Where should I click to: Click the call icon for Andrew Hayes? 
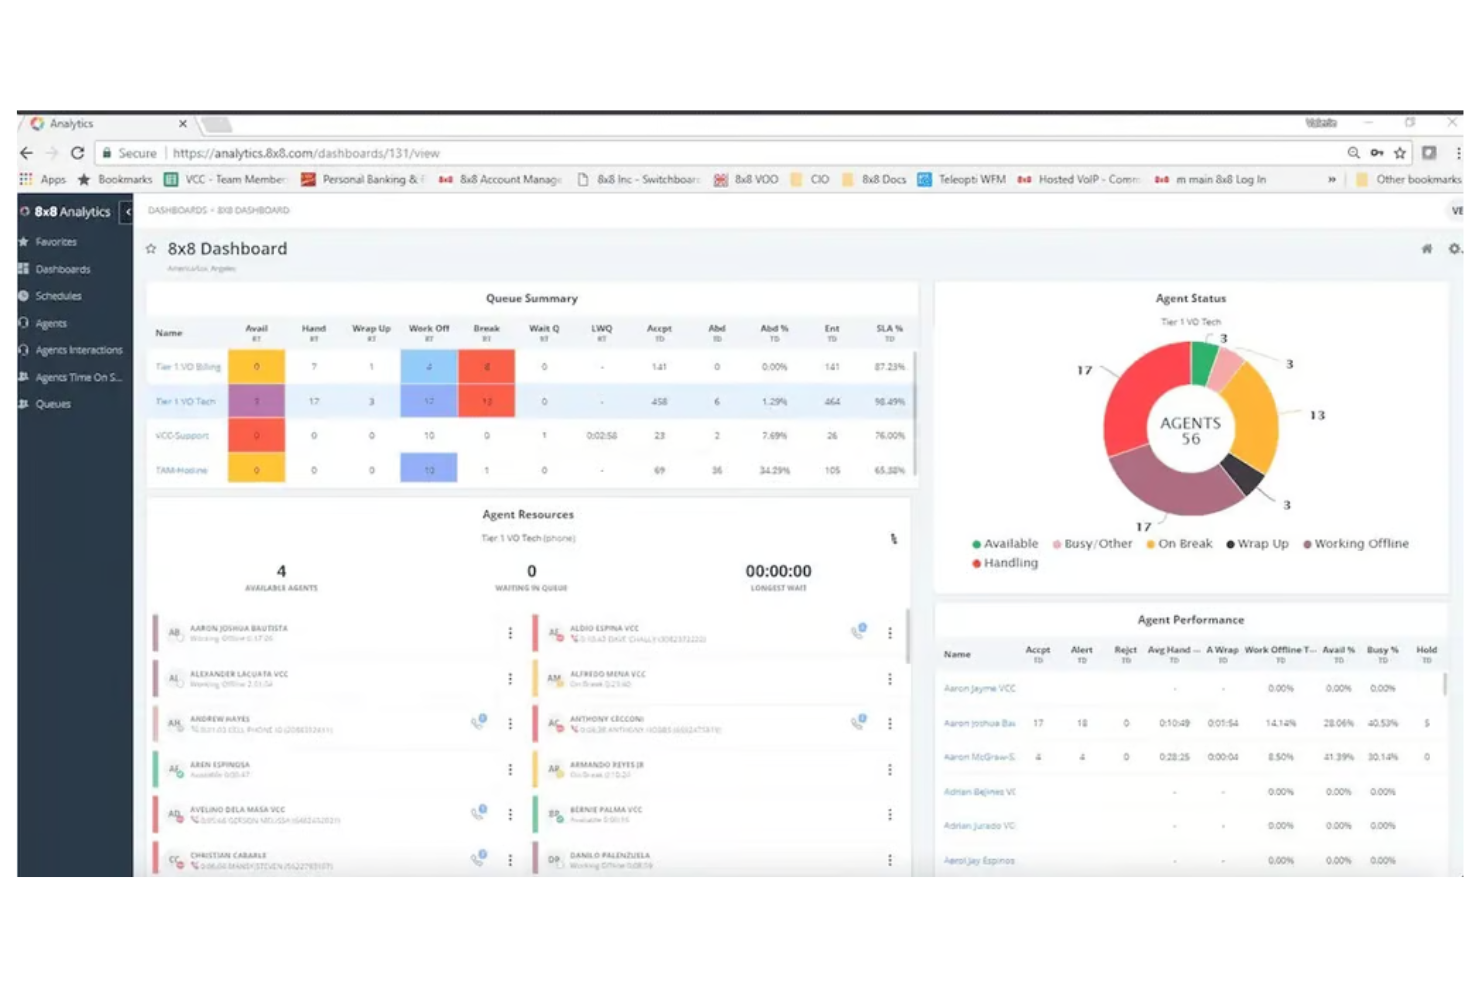click(x=479, y=722)
